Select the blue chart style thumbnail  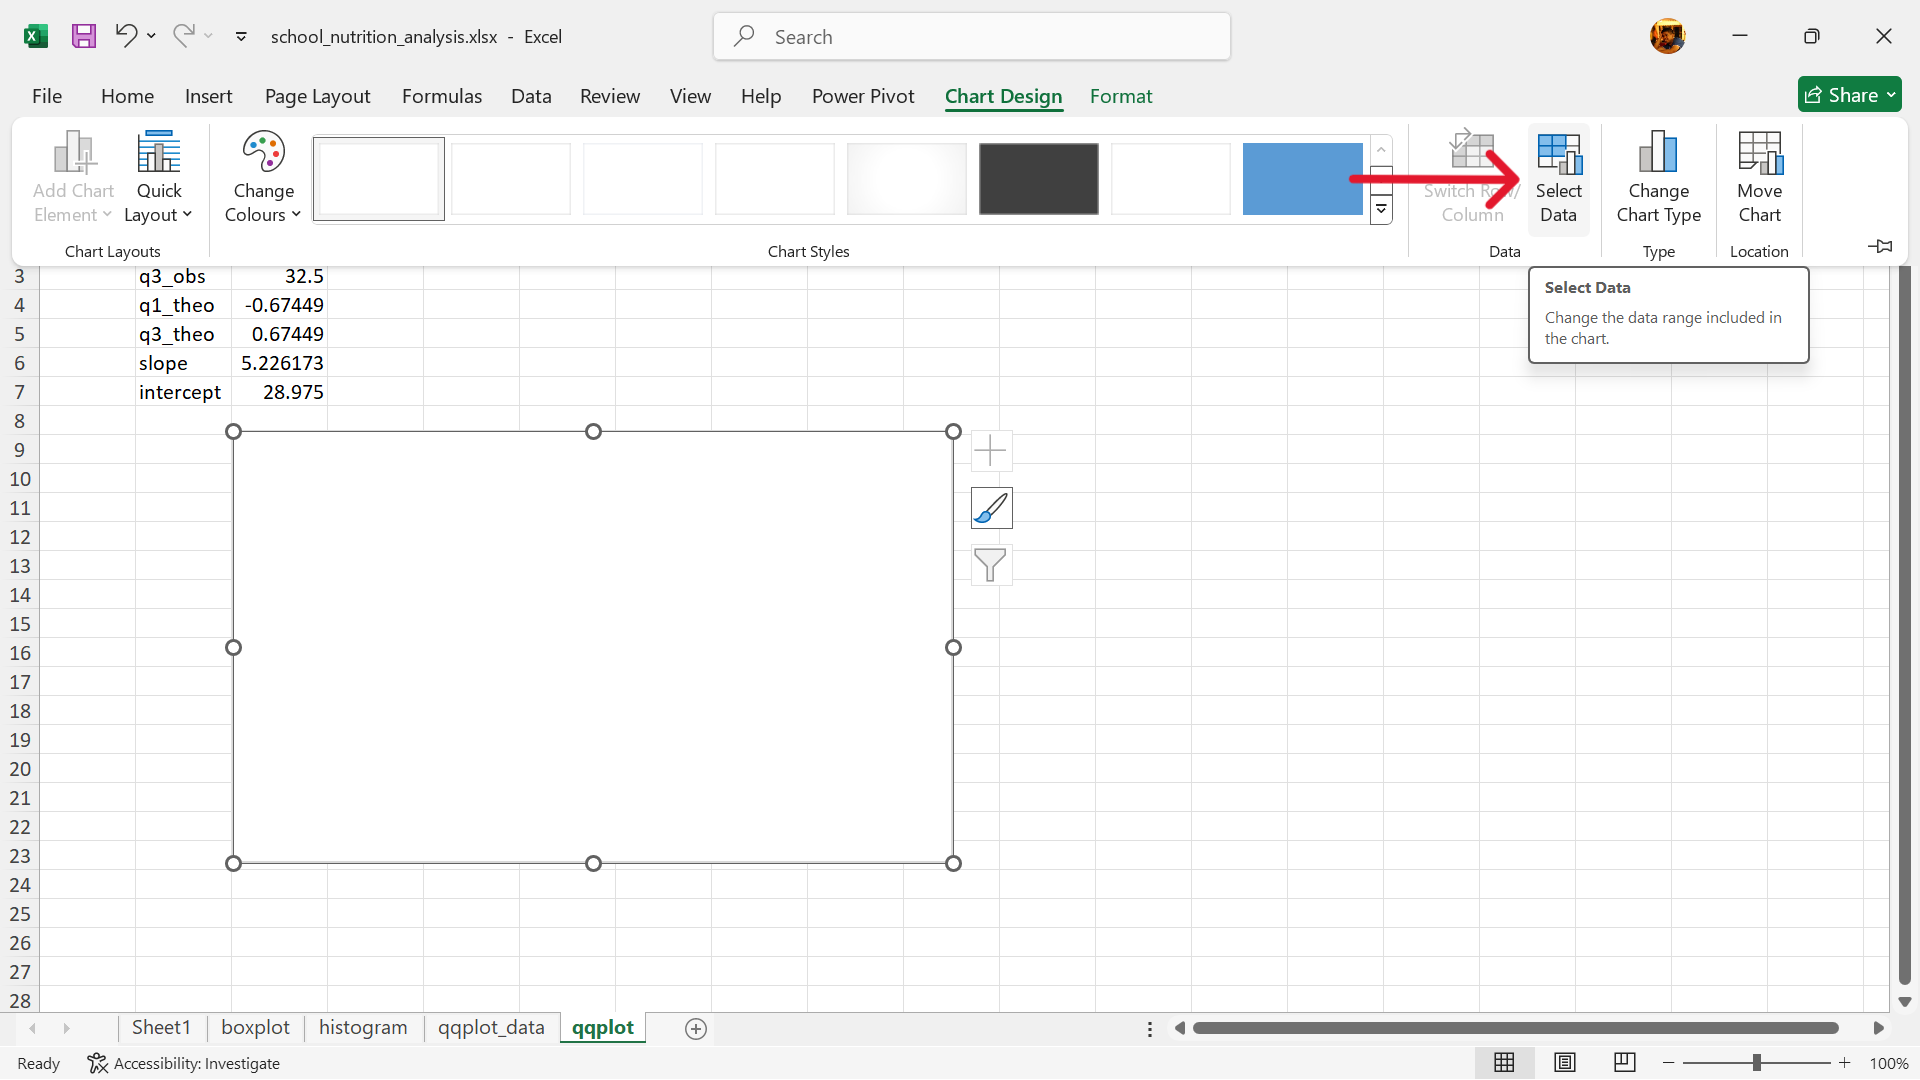pyautogui.click(x=1302, y=179)
